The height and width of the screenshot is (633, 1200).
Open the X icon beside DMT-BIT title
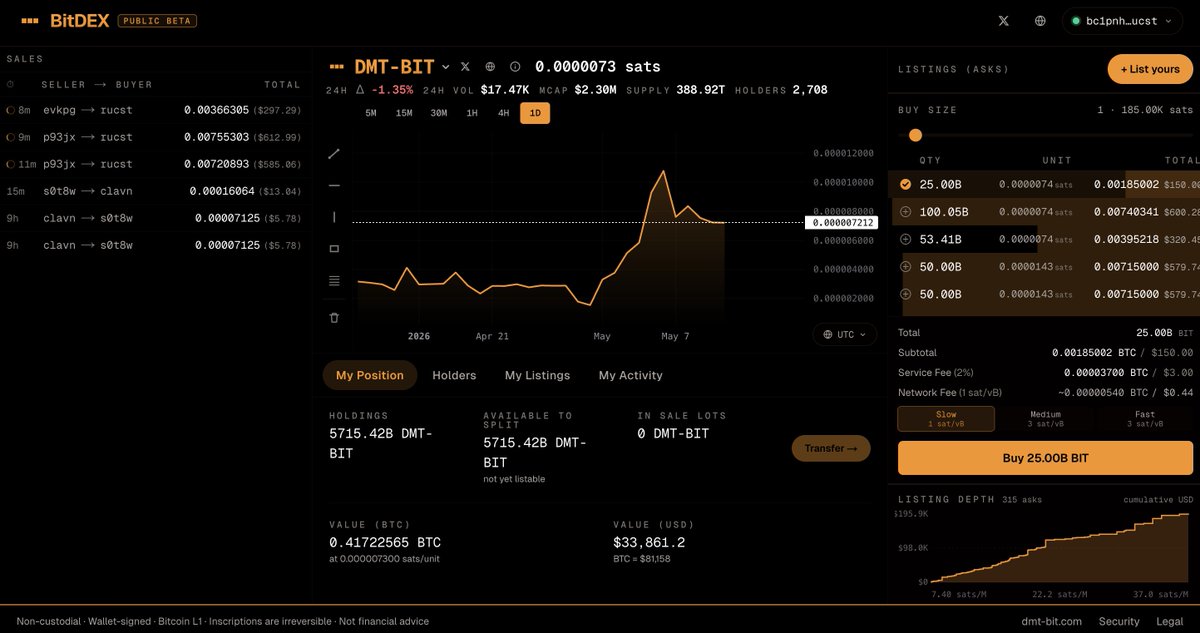[465, 67]
